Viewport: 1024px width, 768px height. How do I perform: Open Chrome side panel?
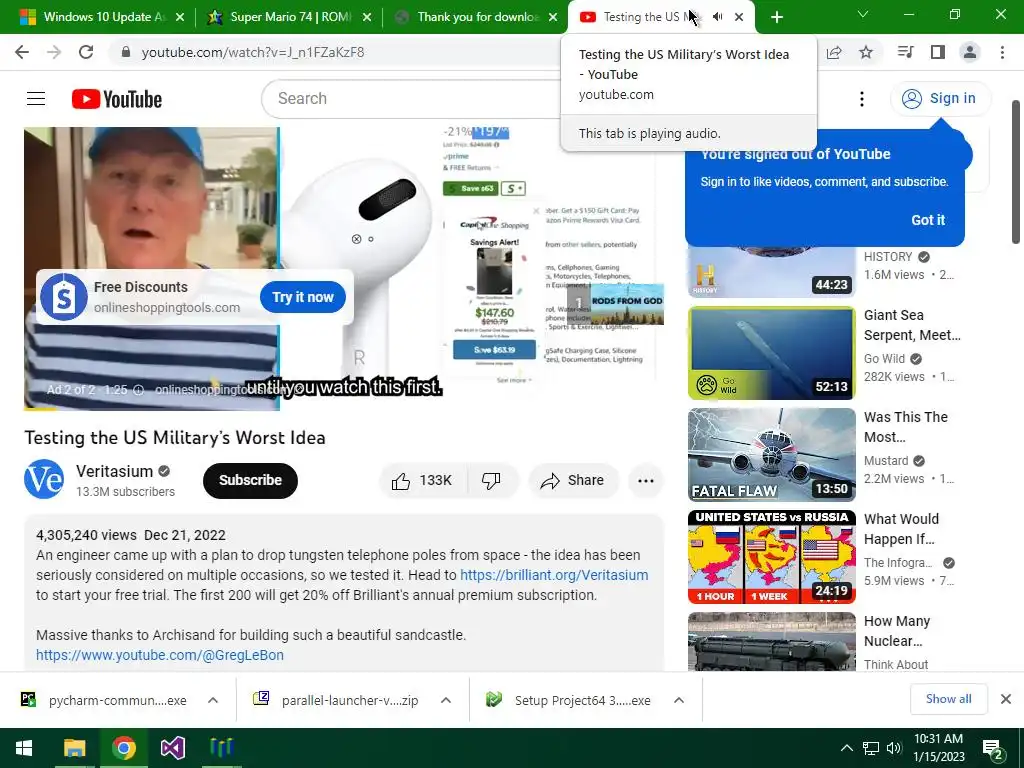[x=938, y=52]
